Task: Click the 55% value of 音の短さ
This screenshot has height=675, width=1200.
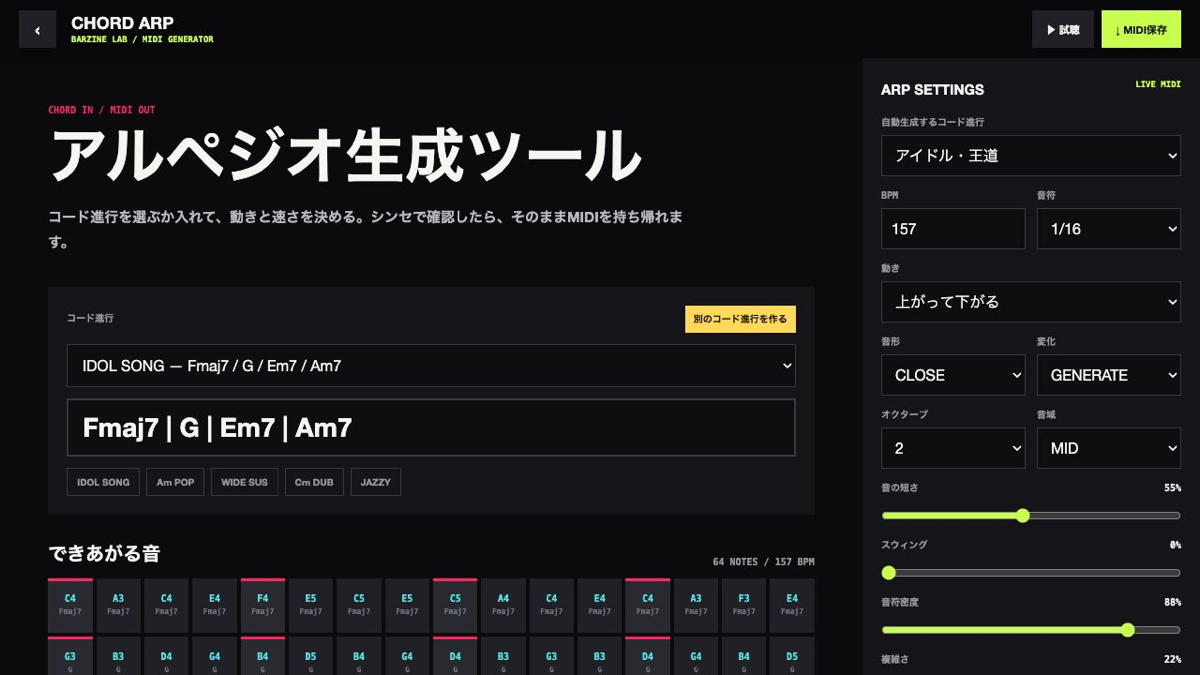Action: 1172,488
